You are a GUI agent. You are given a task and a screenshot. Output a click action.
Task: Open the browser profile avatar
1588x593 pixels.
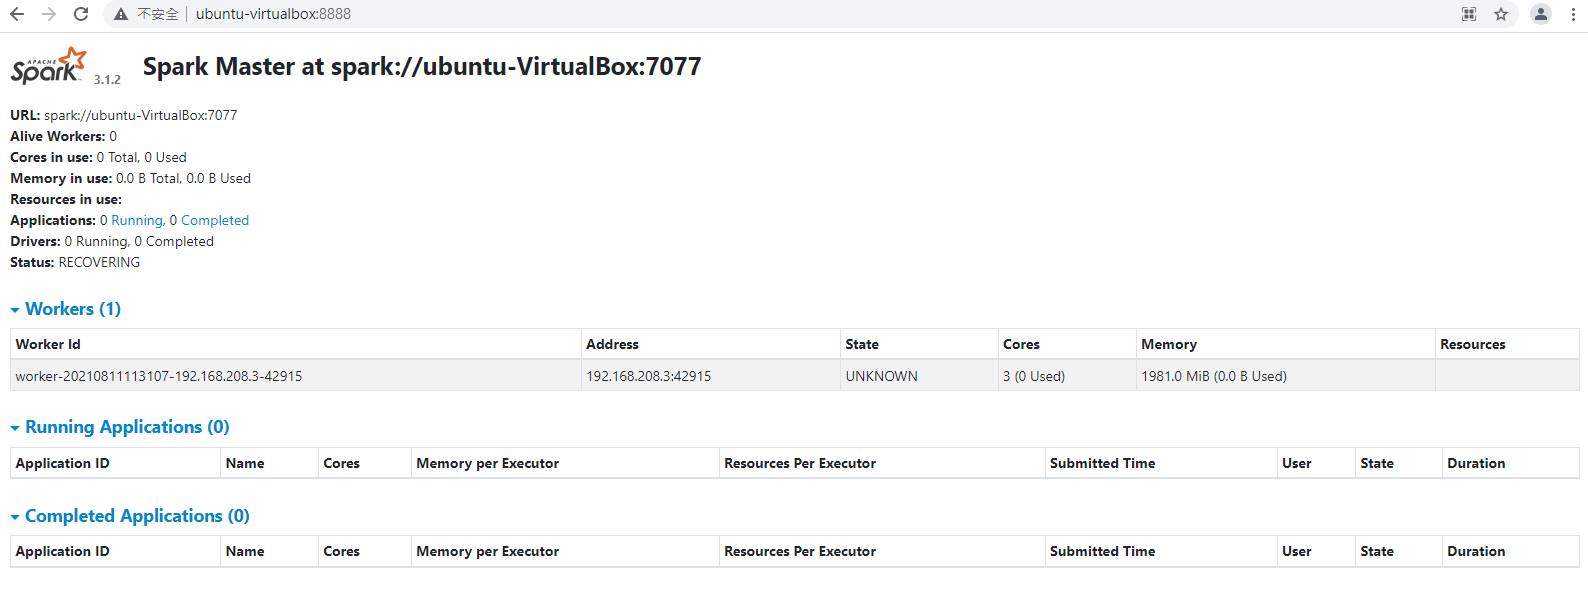coord(1541,14)
